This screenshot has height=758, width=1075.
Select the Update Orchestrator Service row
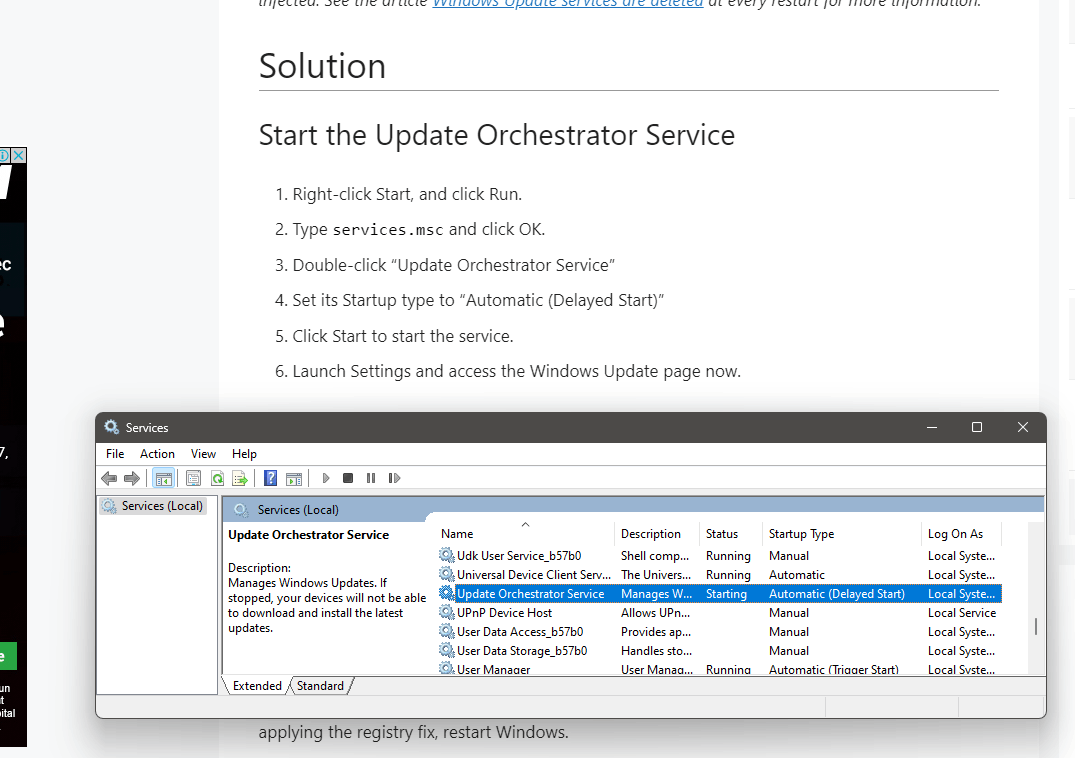pyautogui.click(x=720, y=594)
